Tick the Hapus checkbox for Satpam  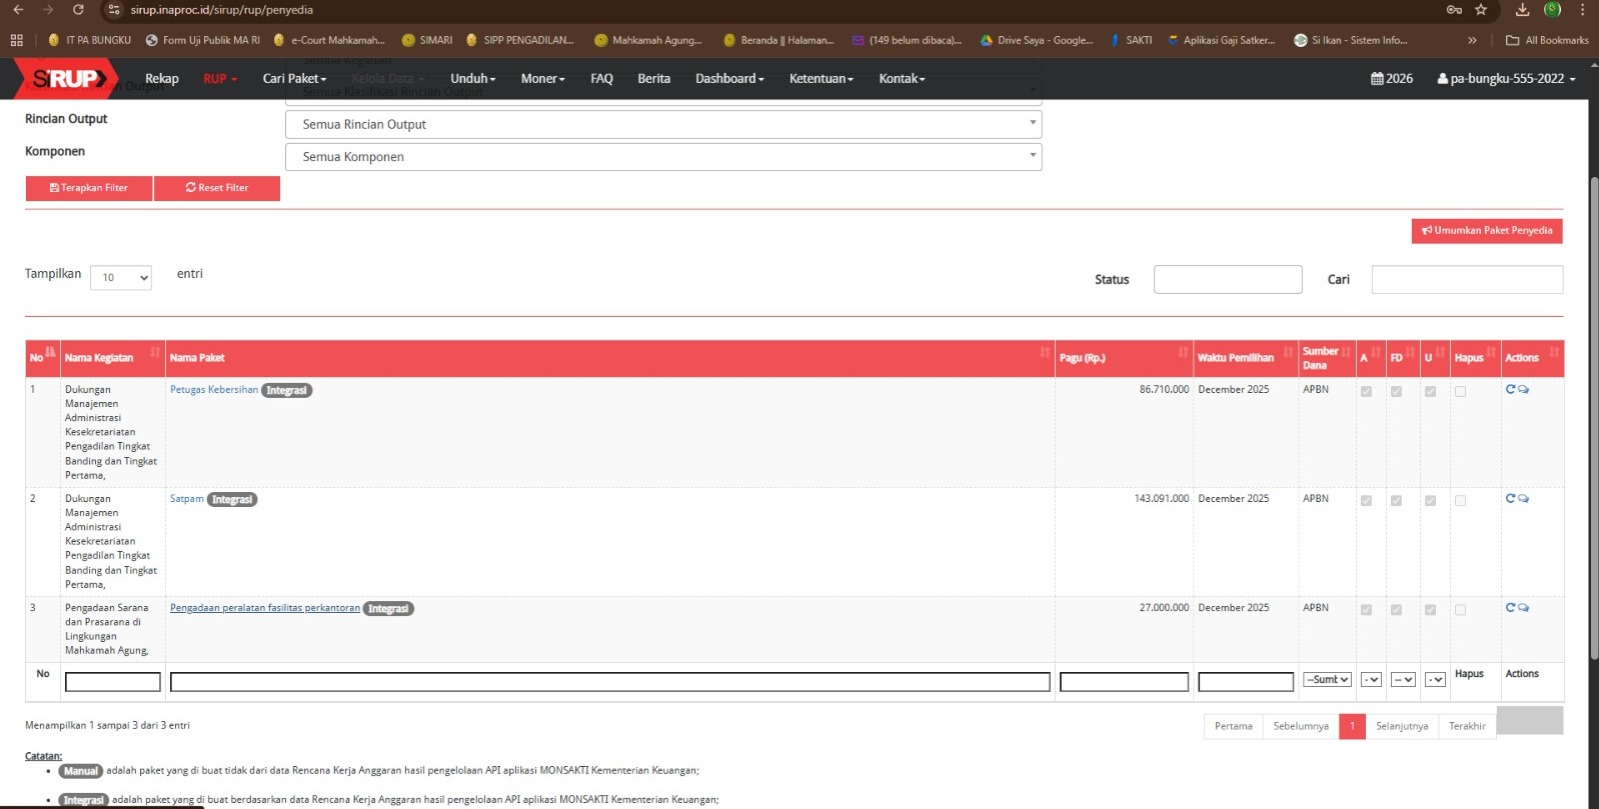pyautogui.click(x=1460, y=500)
